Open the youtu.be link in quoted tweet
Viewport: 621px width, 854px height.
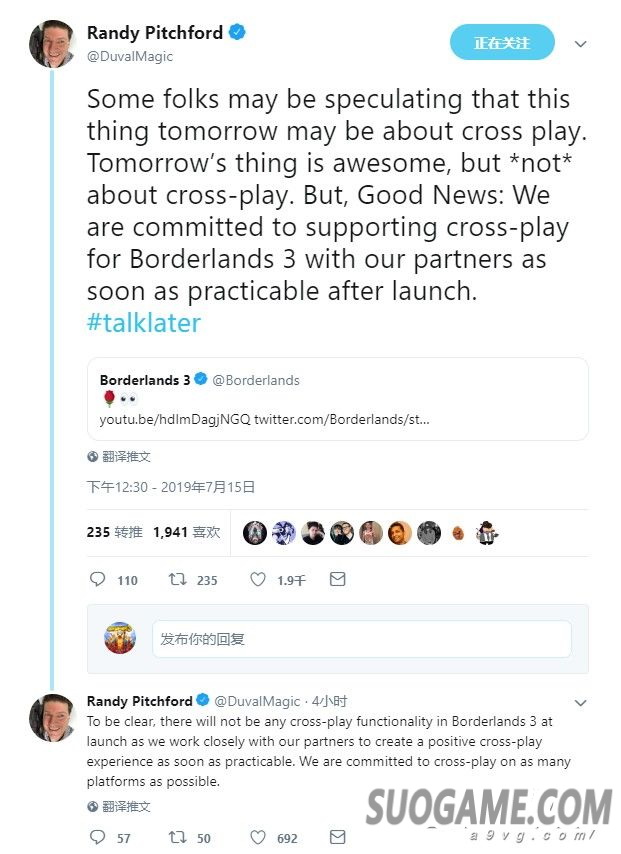pyautogui.click(x=175, y=419)
